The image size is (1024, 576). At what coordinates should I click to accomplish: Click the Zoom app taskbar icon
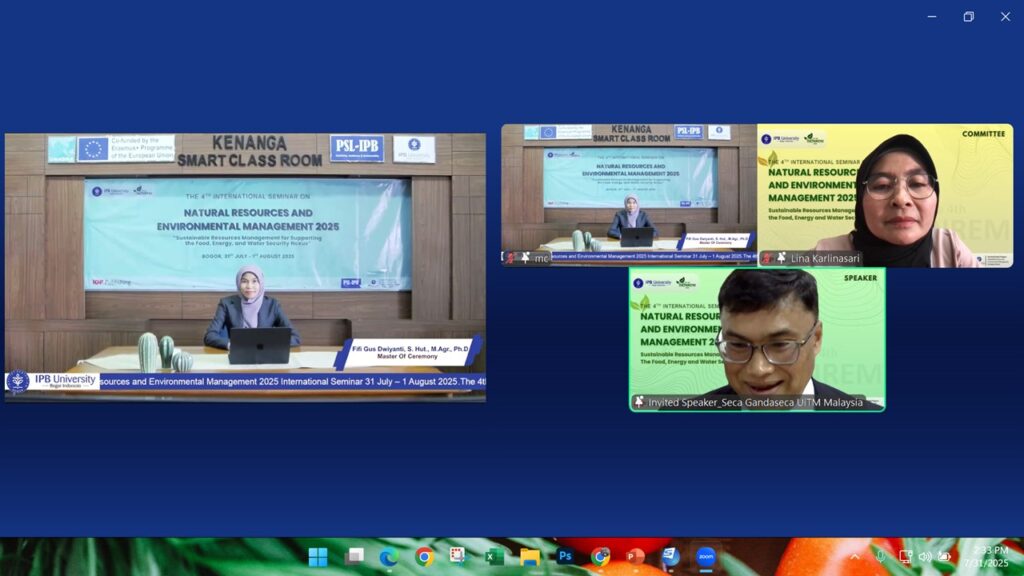coord(706,557)
